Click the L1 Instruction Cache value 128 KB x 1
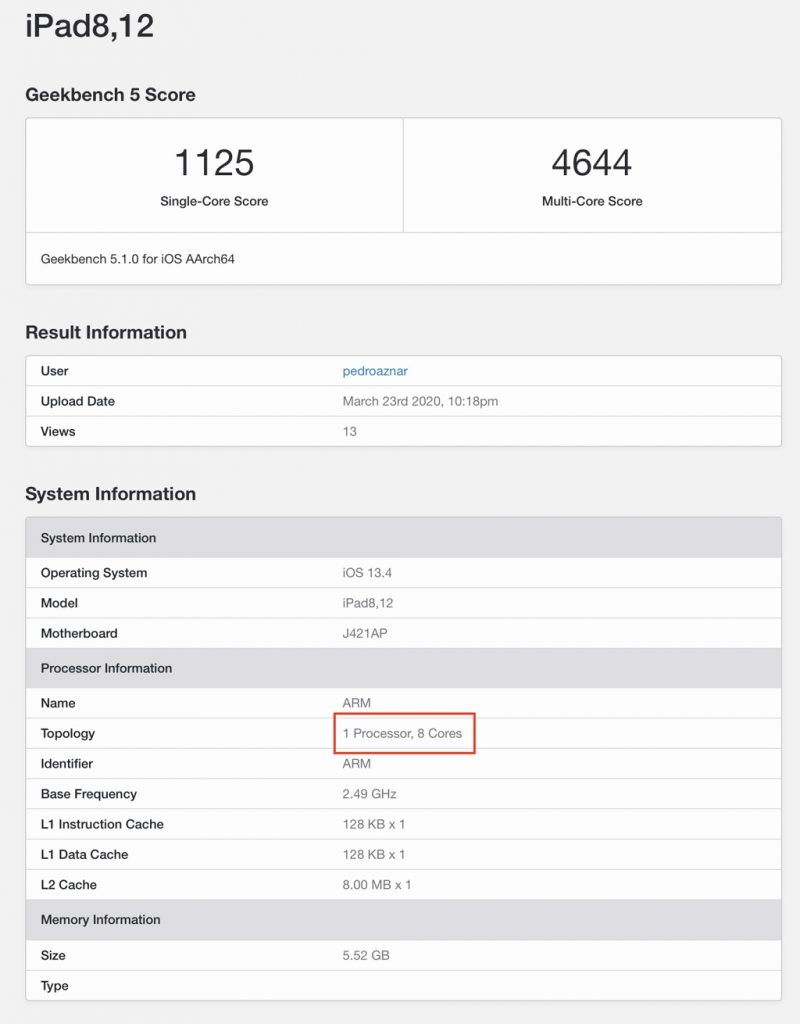This screenshot has height=1024, width=800. (374, 824)
